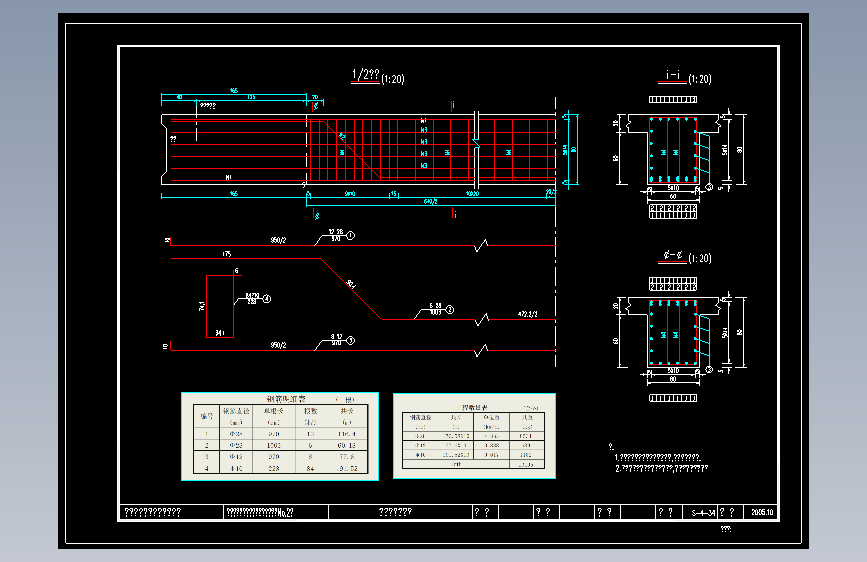Click the left rebar quantity table
Screen dimensions: 867x562
coord(280,436)
